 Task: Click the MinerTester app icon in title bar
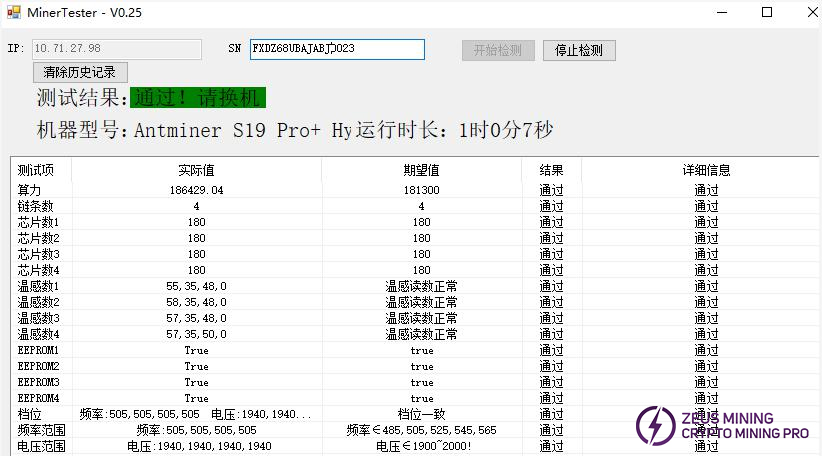point(14,12)
